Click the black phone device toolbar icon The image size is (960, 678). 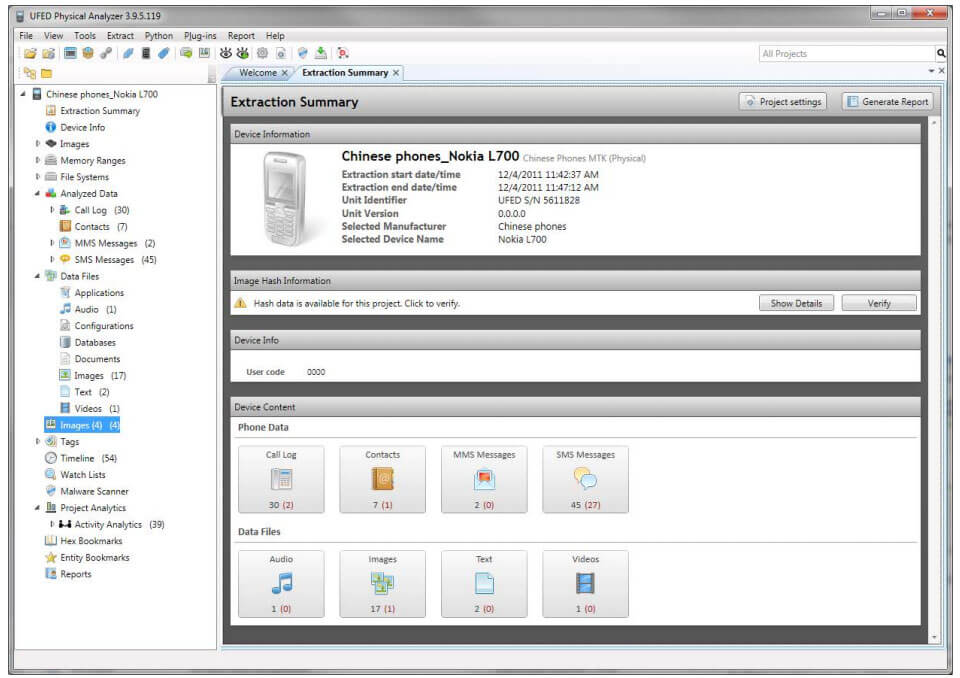click(x=146, y=53)
